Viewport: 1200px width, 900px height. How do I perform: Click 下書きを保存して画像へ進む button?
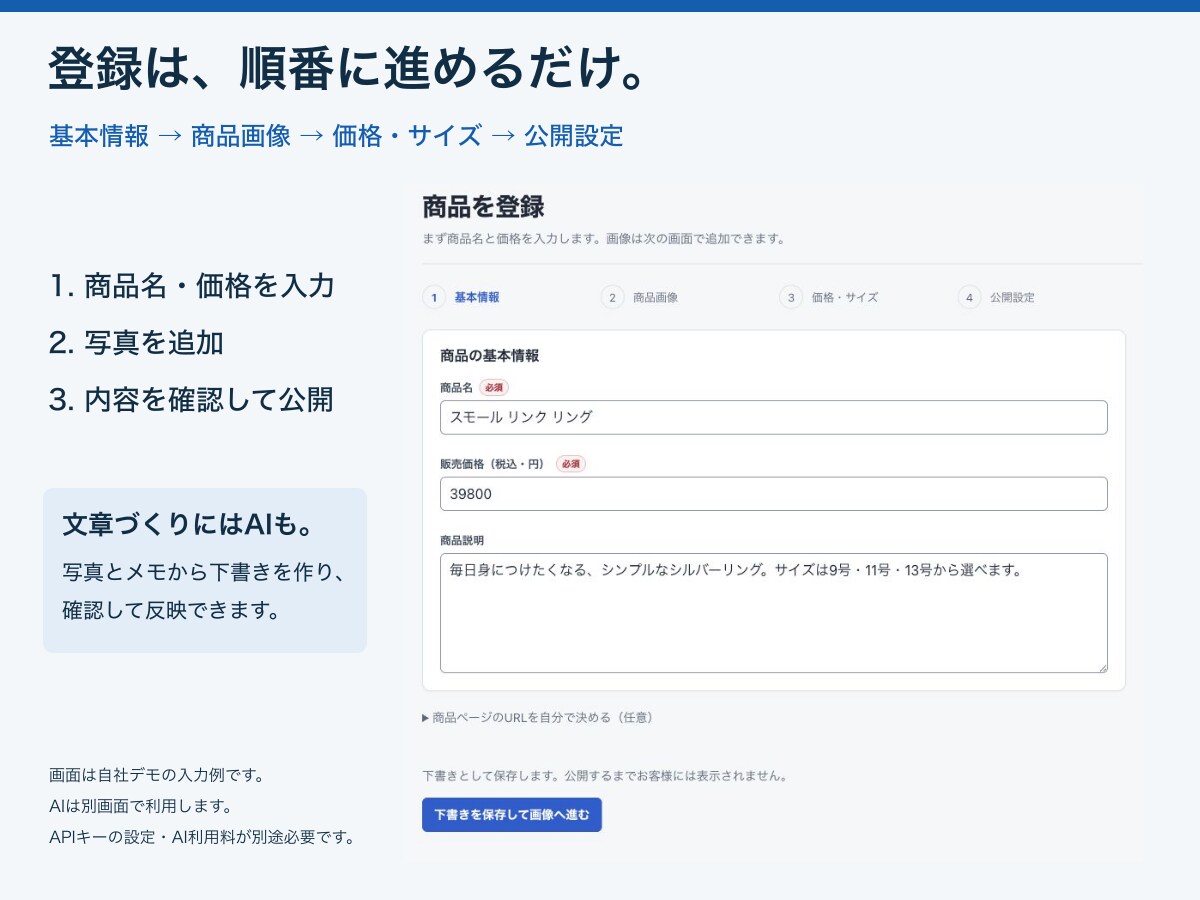[512, 814]
